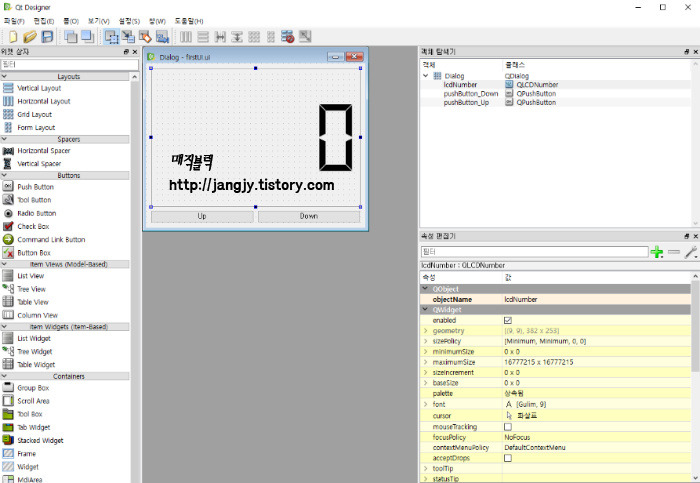The width and height of the screenshot is (700, 483).
Task: Expand the sizePolicy property row
Action: click(425, 341)
